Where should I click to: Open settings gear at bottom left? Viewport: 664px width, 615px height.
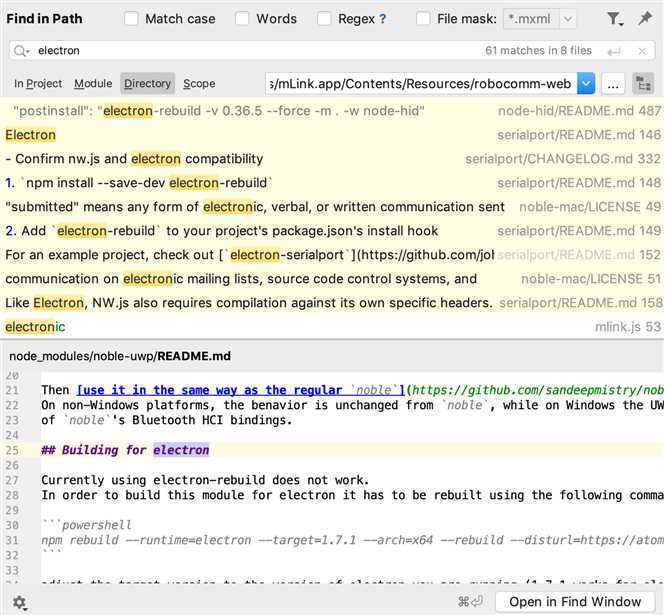[19, 602]
